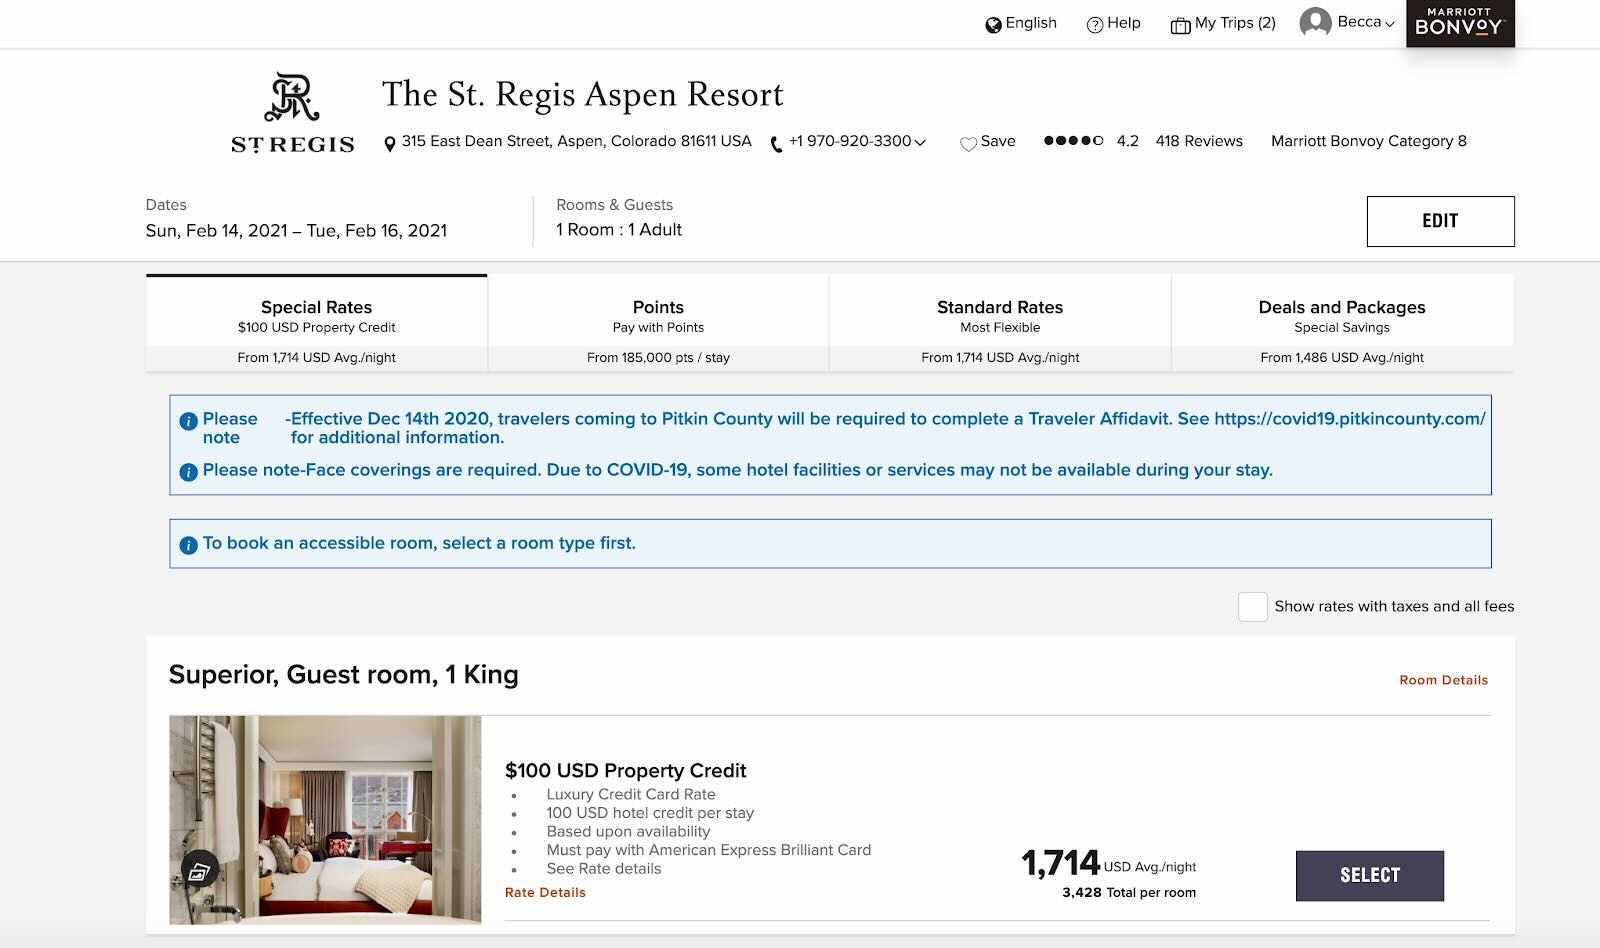Select the $100 USD Property Credit rate
Screen dimensions: 1600x948
1370,876
